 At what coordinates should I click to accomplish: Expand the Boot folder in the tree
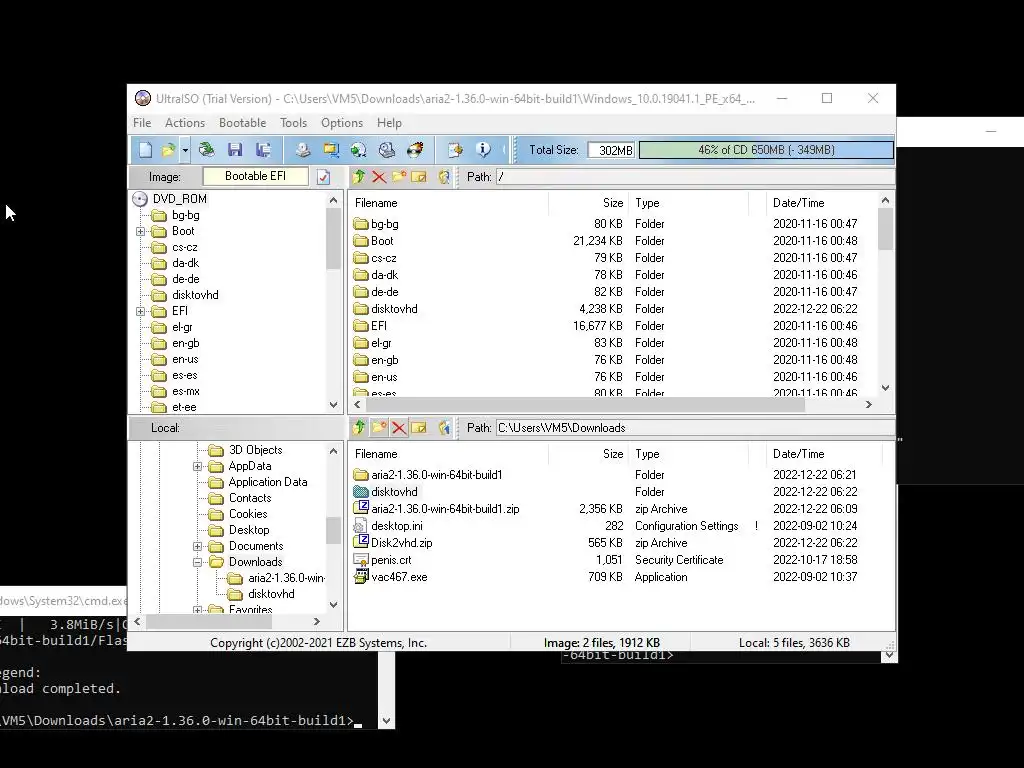click(x=140, y=231)
